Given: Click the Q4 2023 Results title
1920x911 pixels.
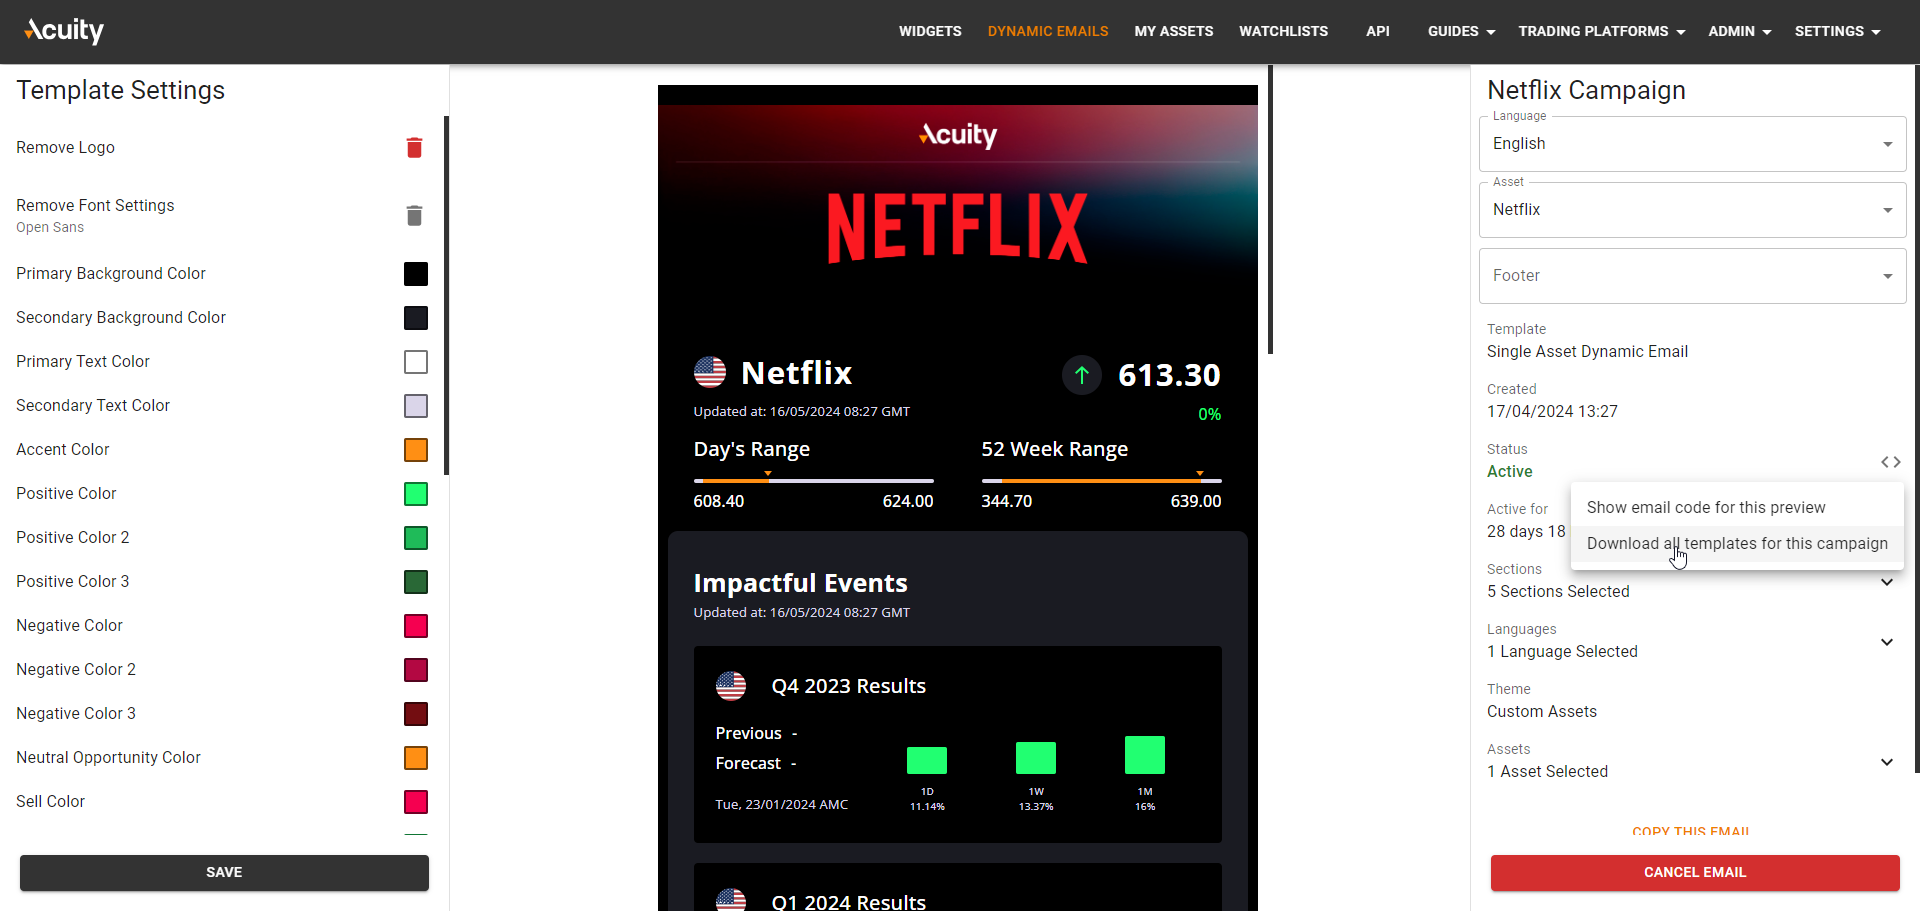Looking at the screenshot, I should pyautogui.click(x=849, y=686).
